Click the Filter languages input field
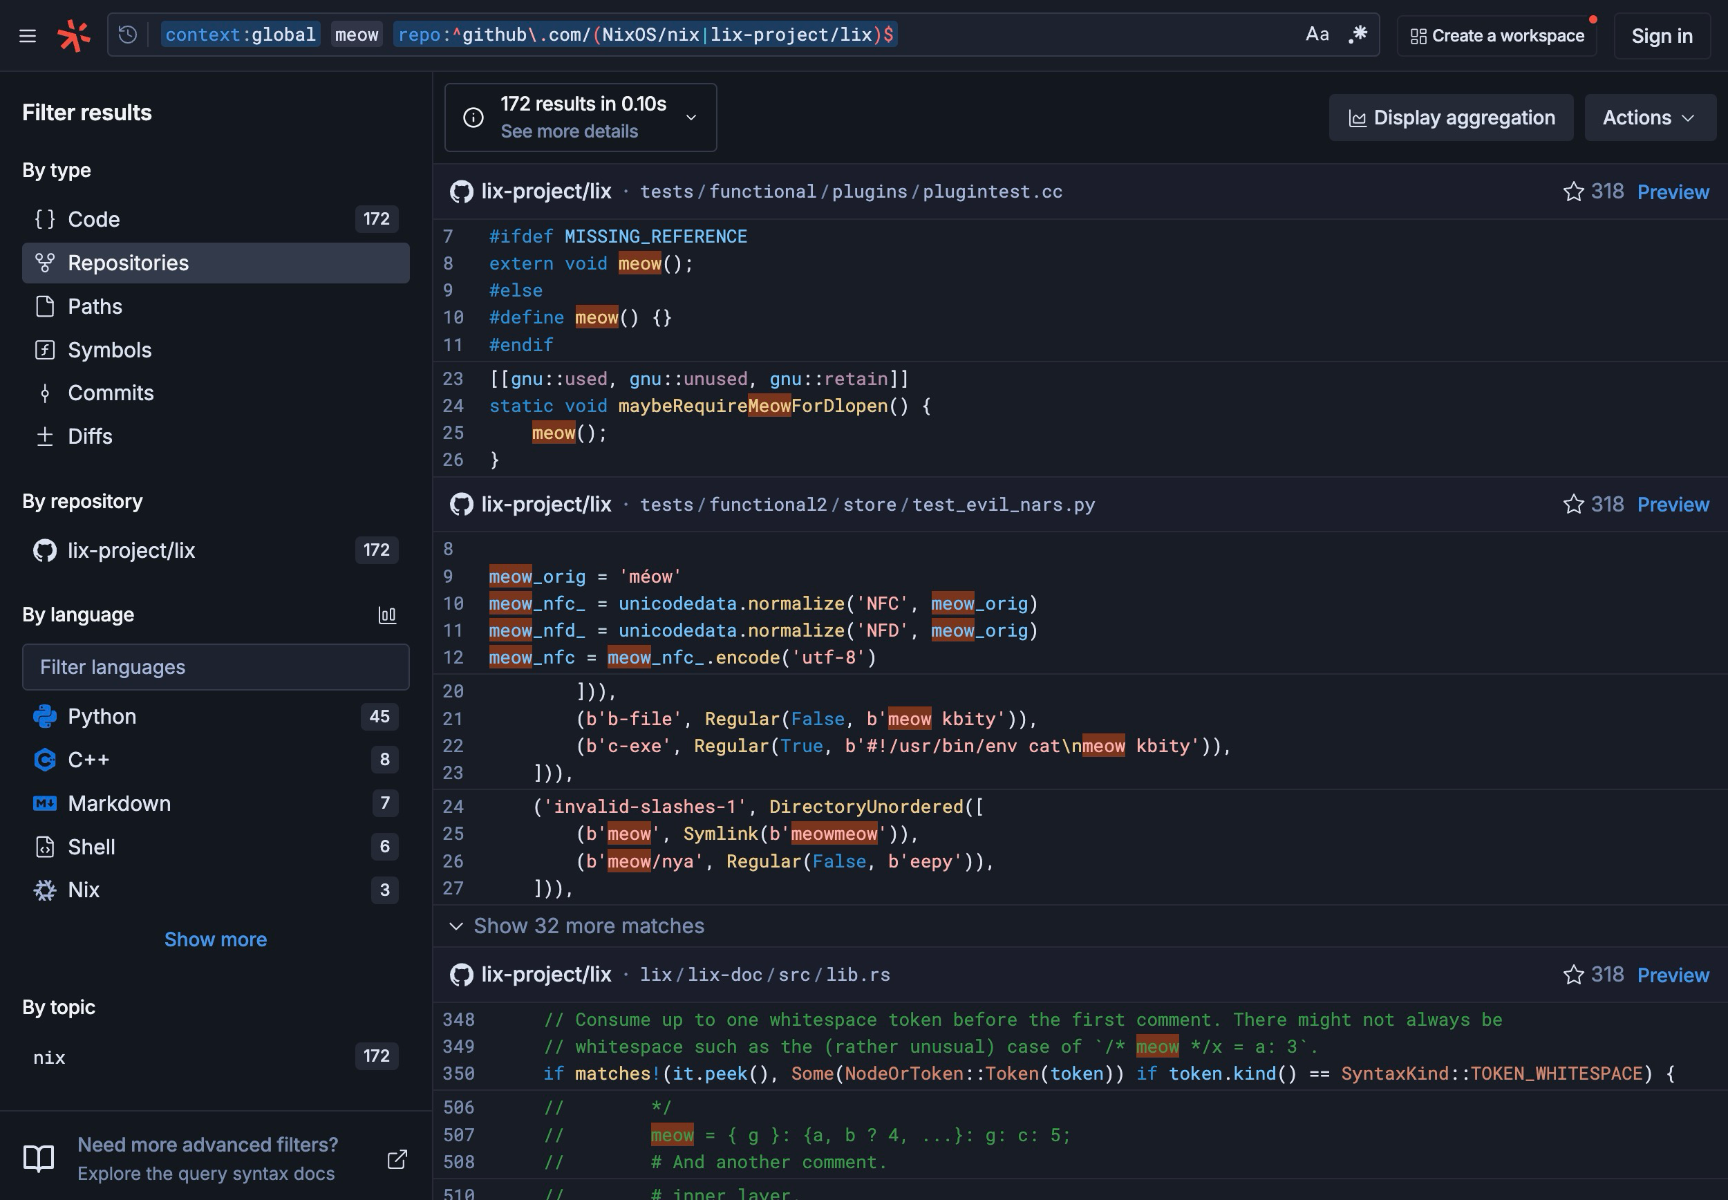This screenshot has width=1728, height=1200. coord(215,667)
